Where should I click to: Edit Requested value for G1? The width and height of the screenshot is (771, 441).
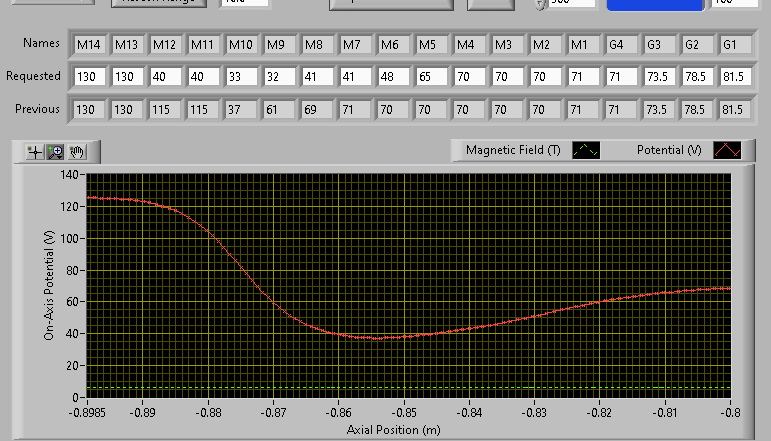pos(736,77)
